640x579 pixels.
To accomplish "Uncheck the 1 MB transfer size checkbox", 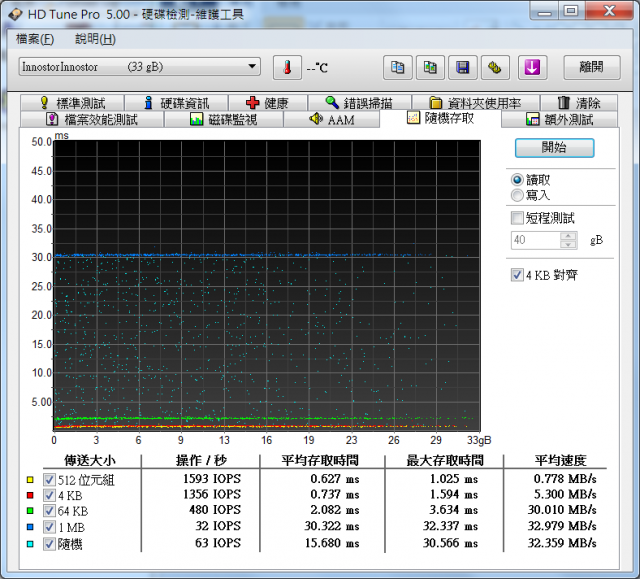I will [x=49, y=527].
